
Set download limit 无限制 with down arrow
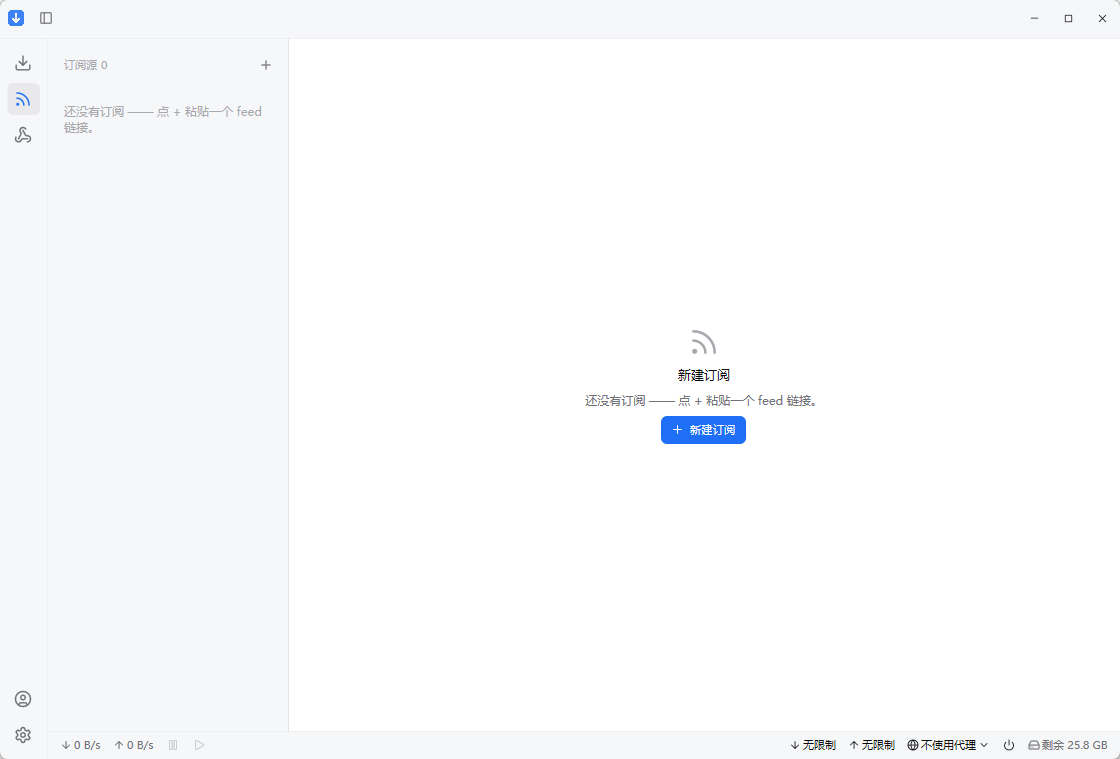(x=813, y=745)
